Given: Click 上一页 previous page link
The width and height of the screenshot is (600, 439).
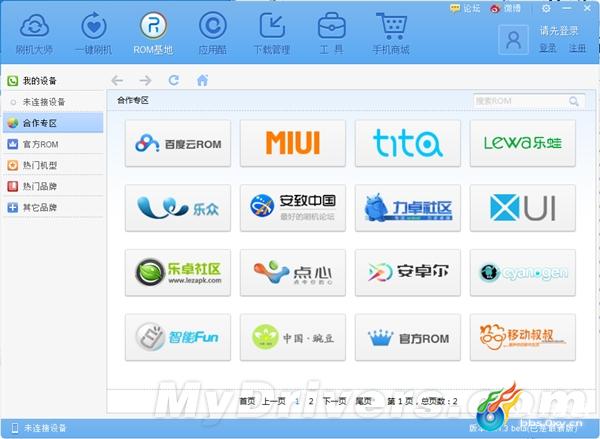Looking at the screenshot, I should [274, 401].
